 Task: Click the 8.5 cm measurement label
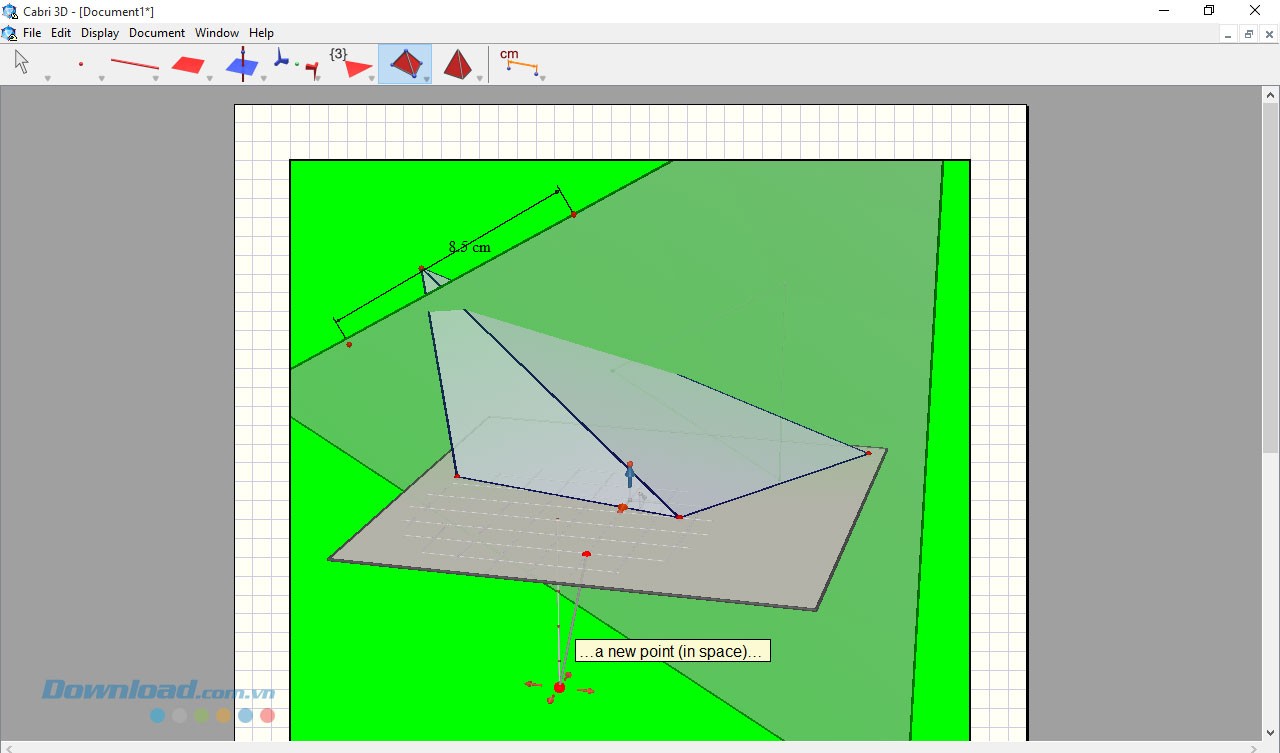(469, 246)
